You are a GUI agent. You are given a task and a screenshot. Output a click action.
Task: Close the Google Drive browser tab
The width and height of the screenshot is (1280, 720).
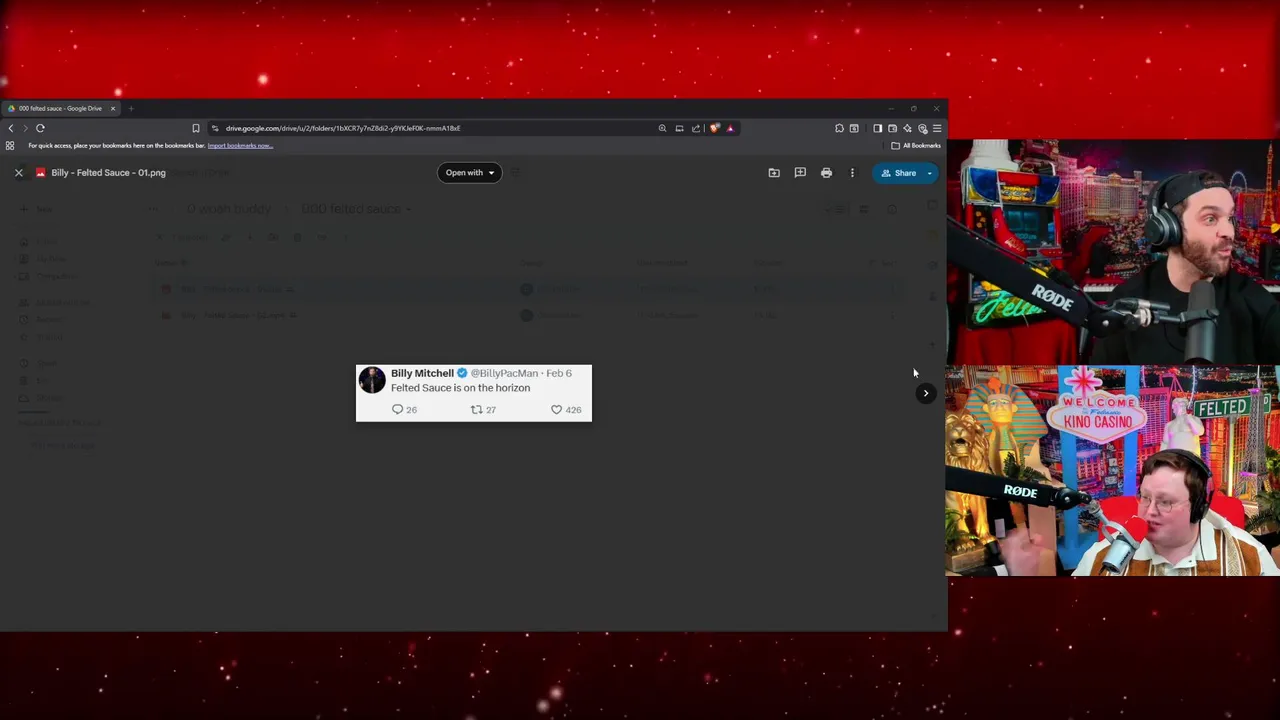coord(113,108)
